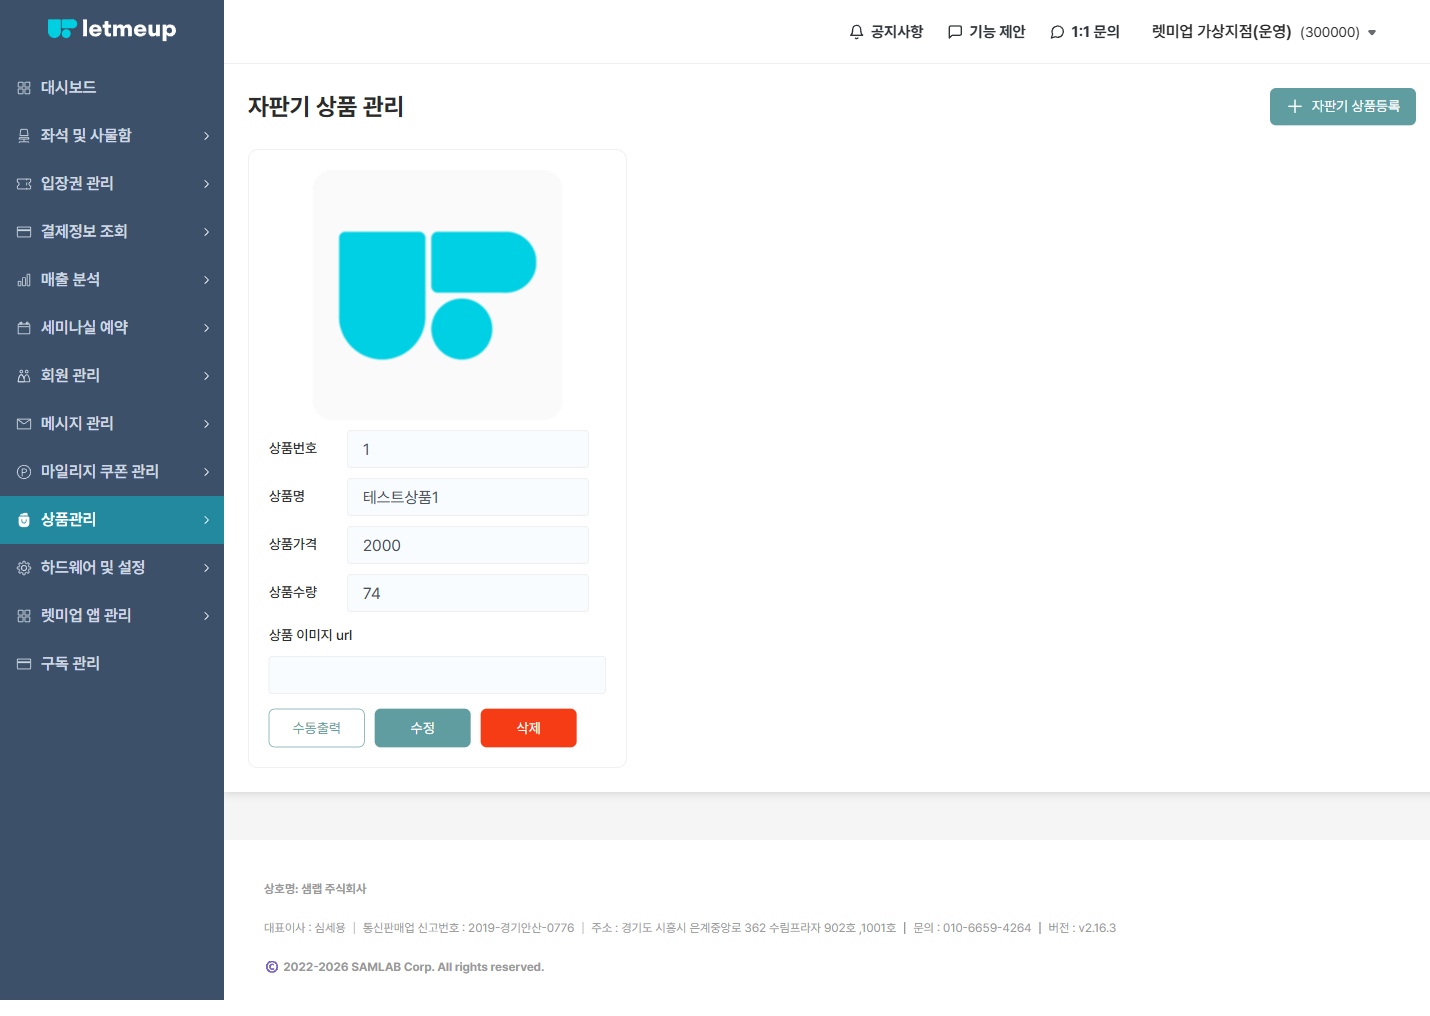Click the dashboard grid icon beside 대시보드
The height and width of the screenshot is (1016, 1430).
pos(24,88)
